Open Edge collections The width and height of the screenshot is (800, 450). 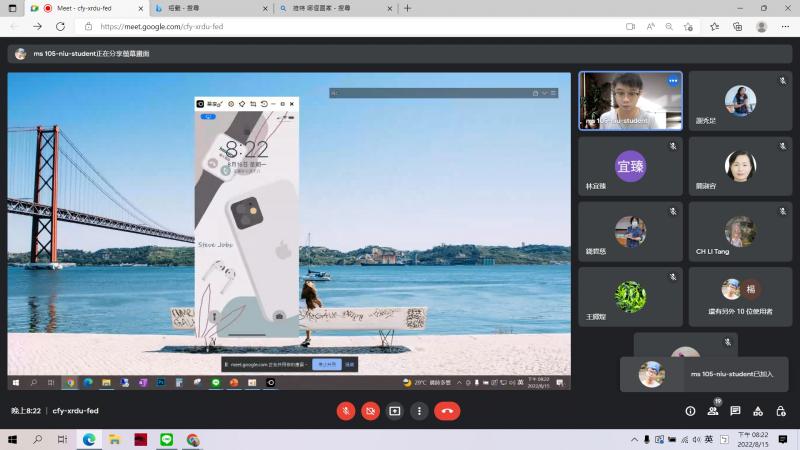click(x=737, y=27)
